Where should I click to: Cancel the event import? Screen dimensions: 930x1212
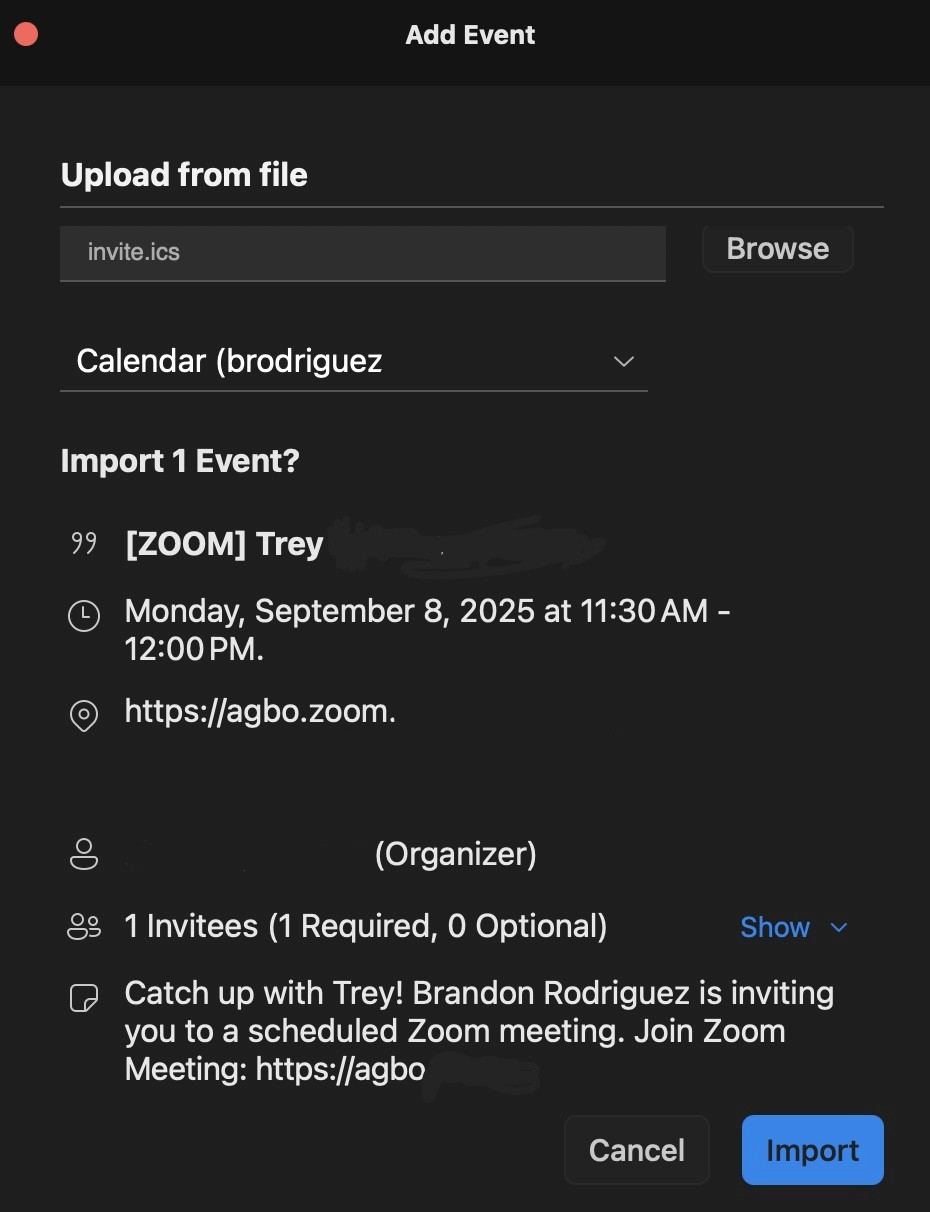[x=637, y=1150]
